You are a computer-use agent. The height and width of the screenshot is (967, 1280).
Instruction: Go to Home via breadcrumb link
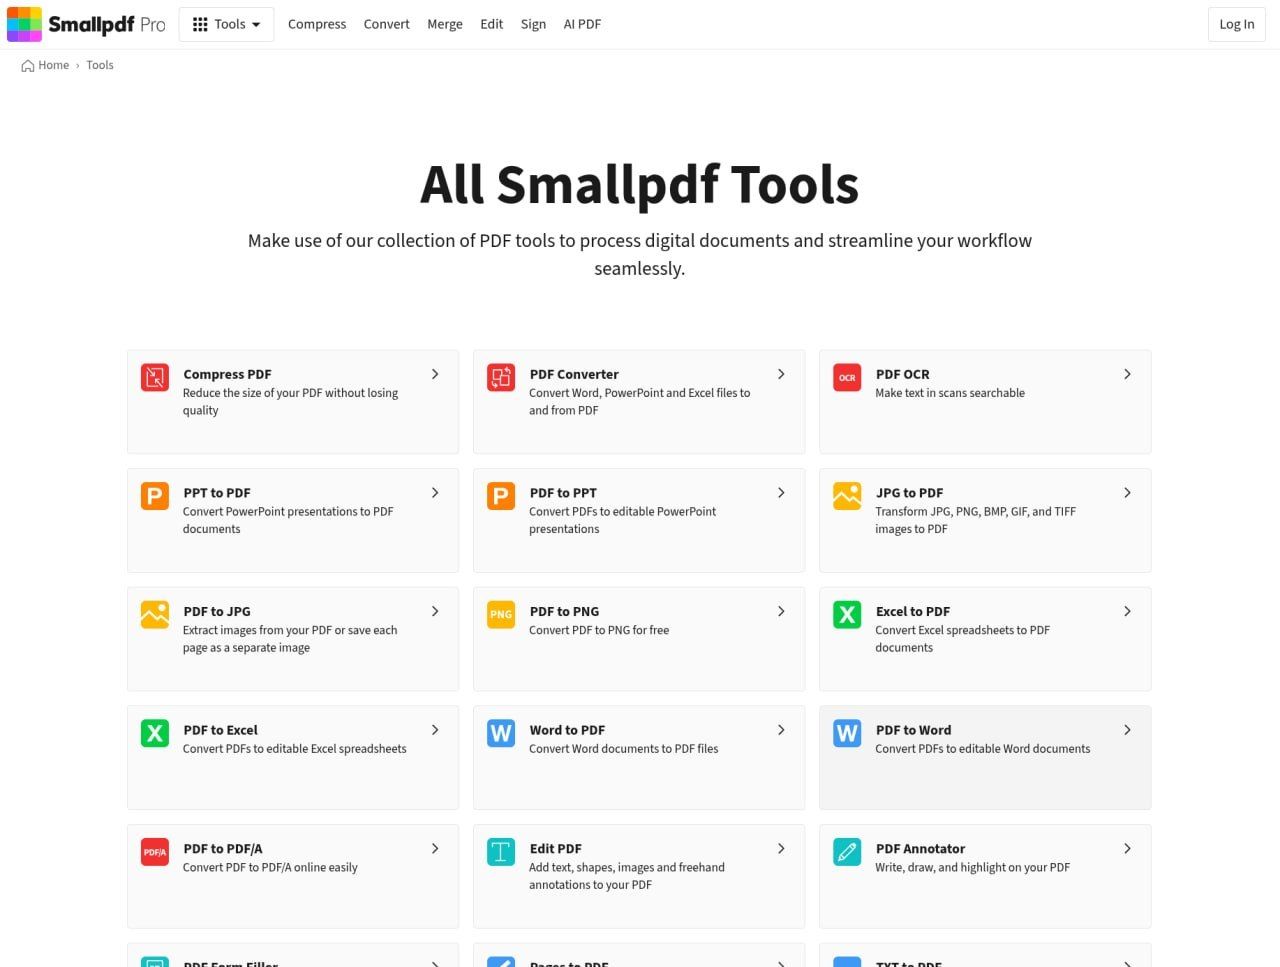[54, 65]
